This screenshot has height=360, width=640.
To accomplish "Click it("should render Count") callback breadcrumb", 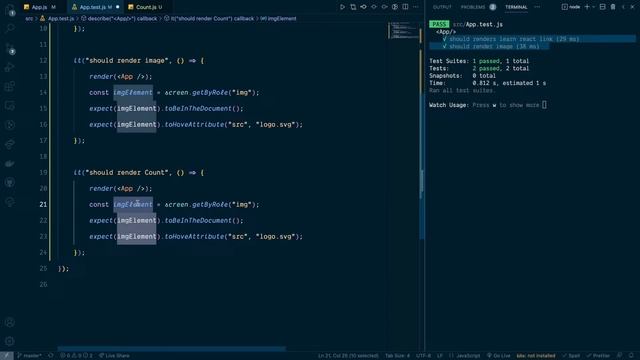I will click(209, 18).
